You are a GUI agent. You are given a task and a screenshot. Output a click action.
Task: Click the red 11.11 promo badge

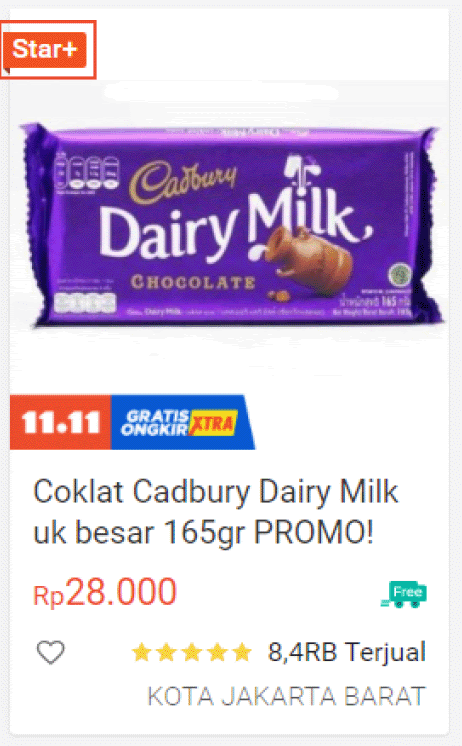pyautogui.click(x=60, y=422)
